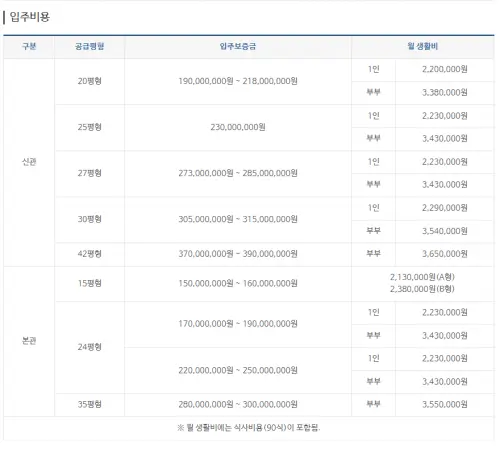Viewport: 500px width, 450px height.
Task: Select the 15평형 row label
Action: click(89, 283)
